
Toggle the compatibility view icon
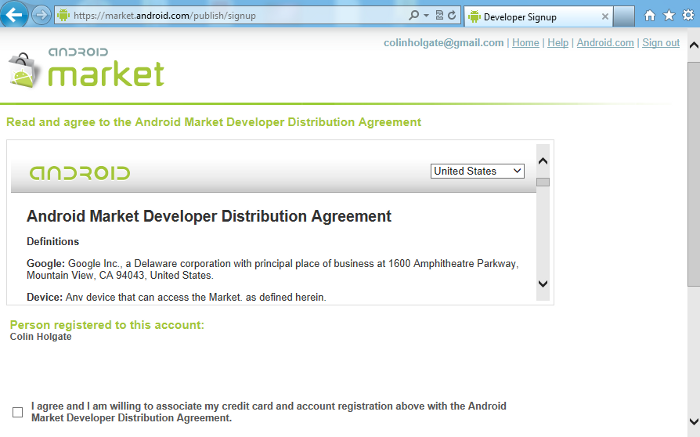(439, 16)
